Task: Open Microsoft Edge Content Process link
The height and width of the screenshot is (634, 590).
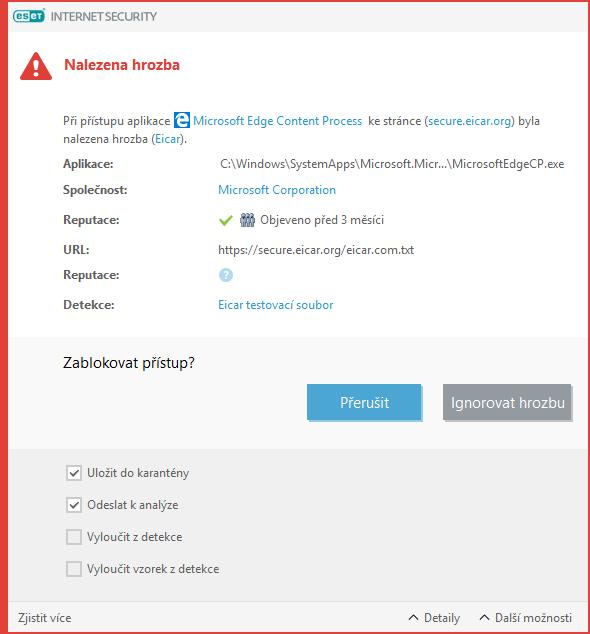Action: pos(277,121)
